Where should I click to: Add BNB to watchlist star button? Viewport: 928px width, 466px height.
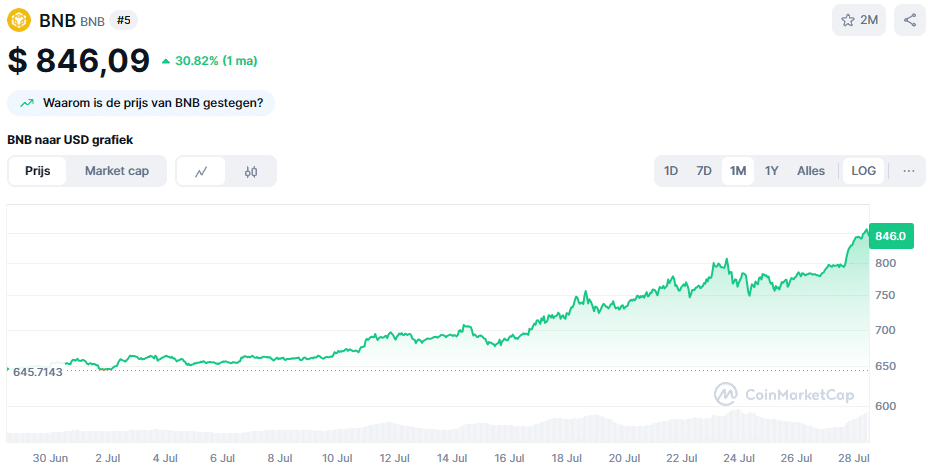859,20
